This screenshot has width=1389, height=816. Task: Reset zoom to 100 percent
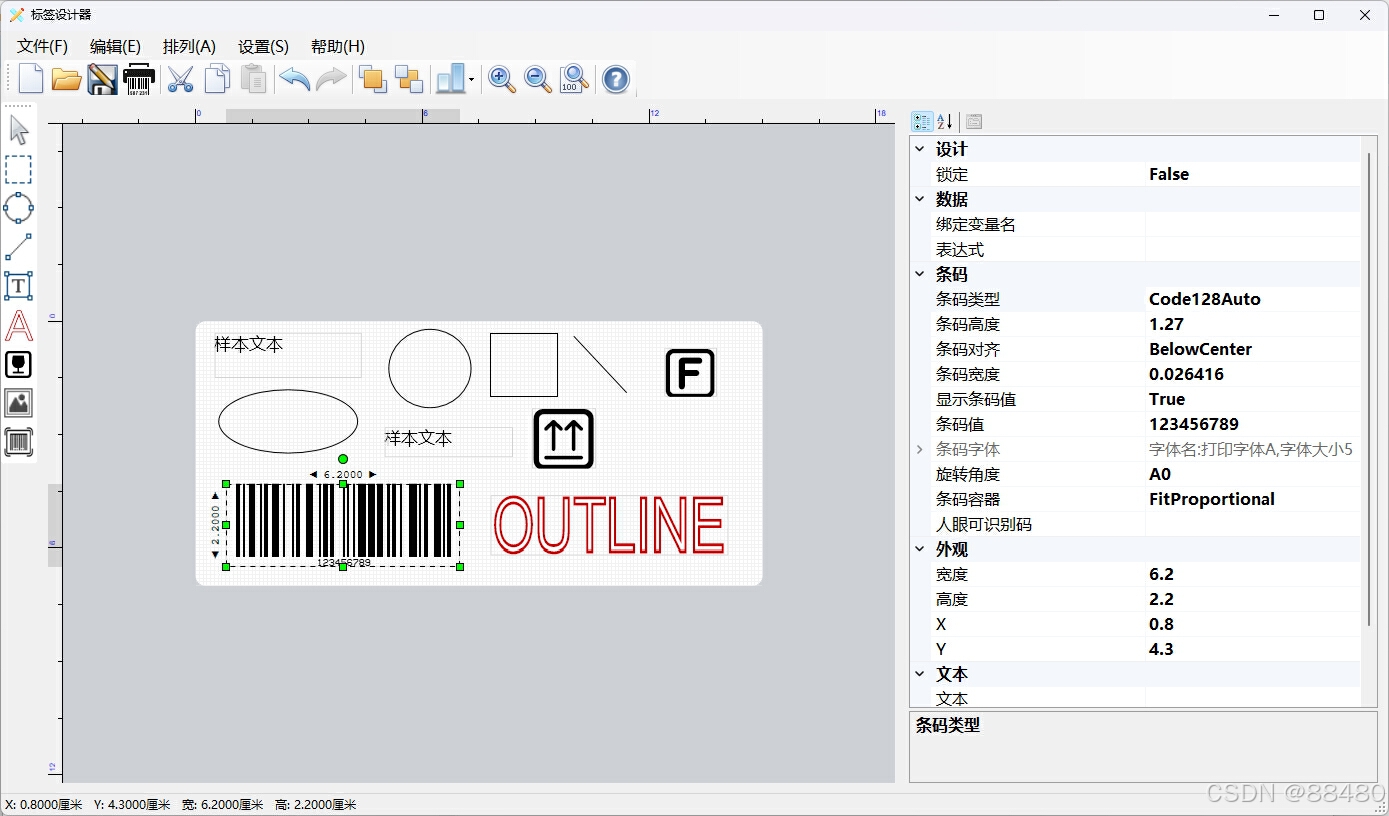coord(574,79)
